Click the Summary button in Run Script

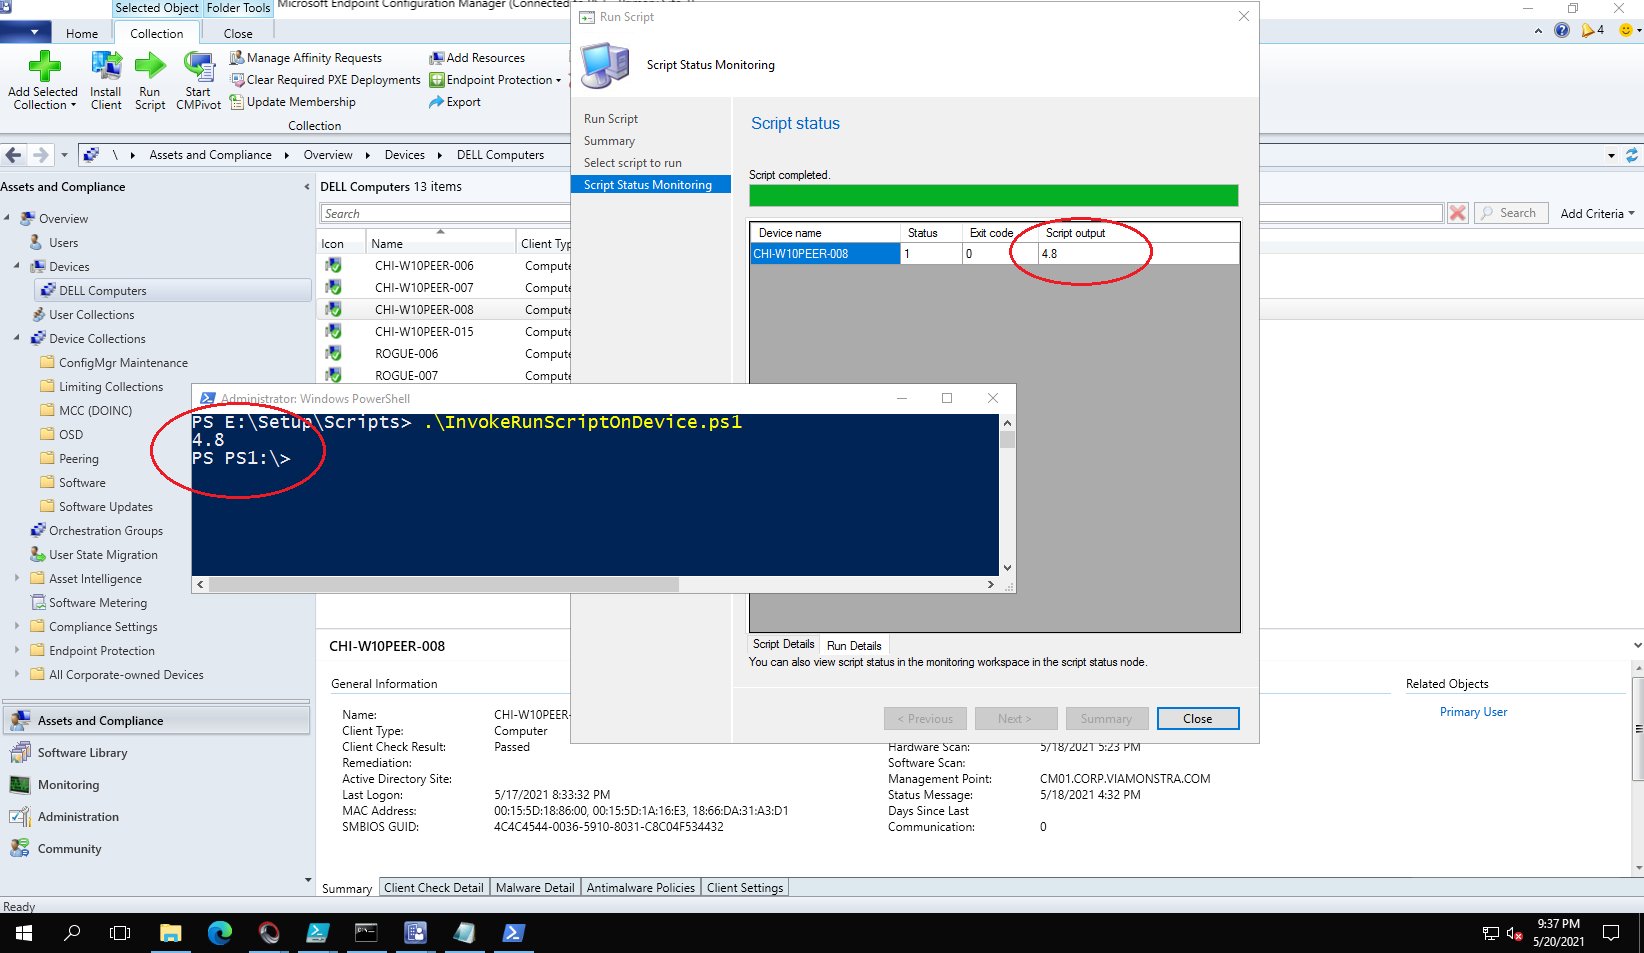point(1106,718)
